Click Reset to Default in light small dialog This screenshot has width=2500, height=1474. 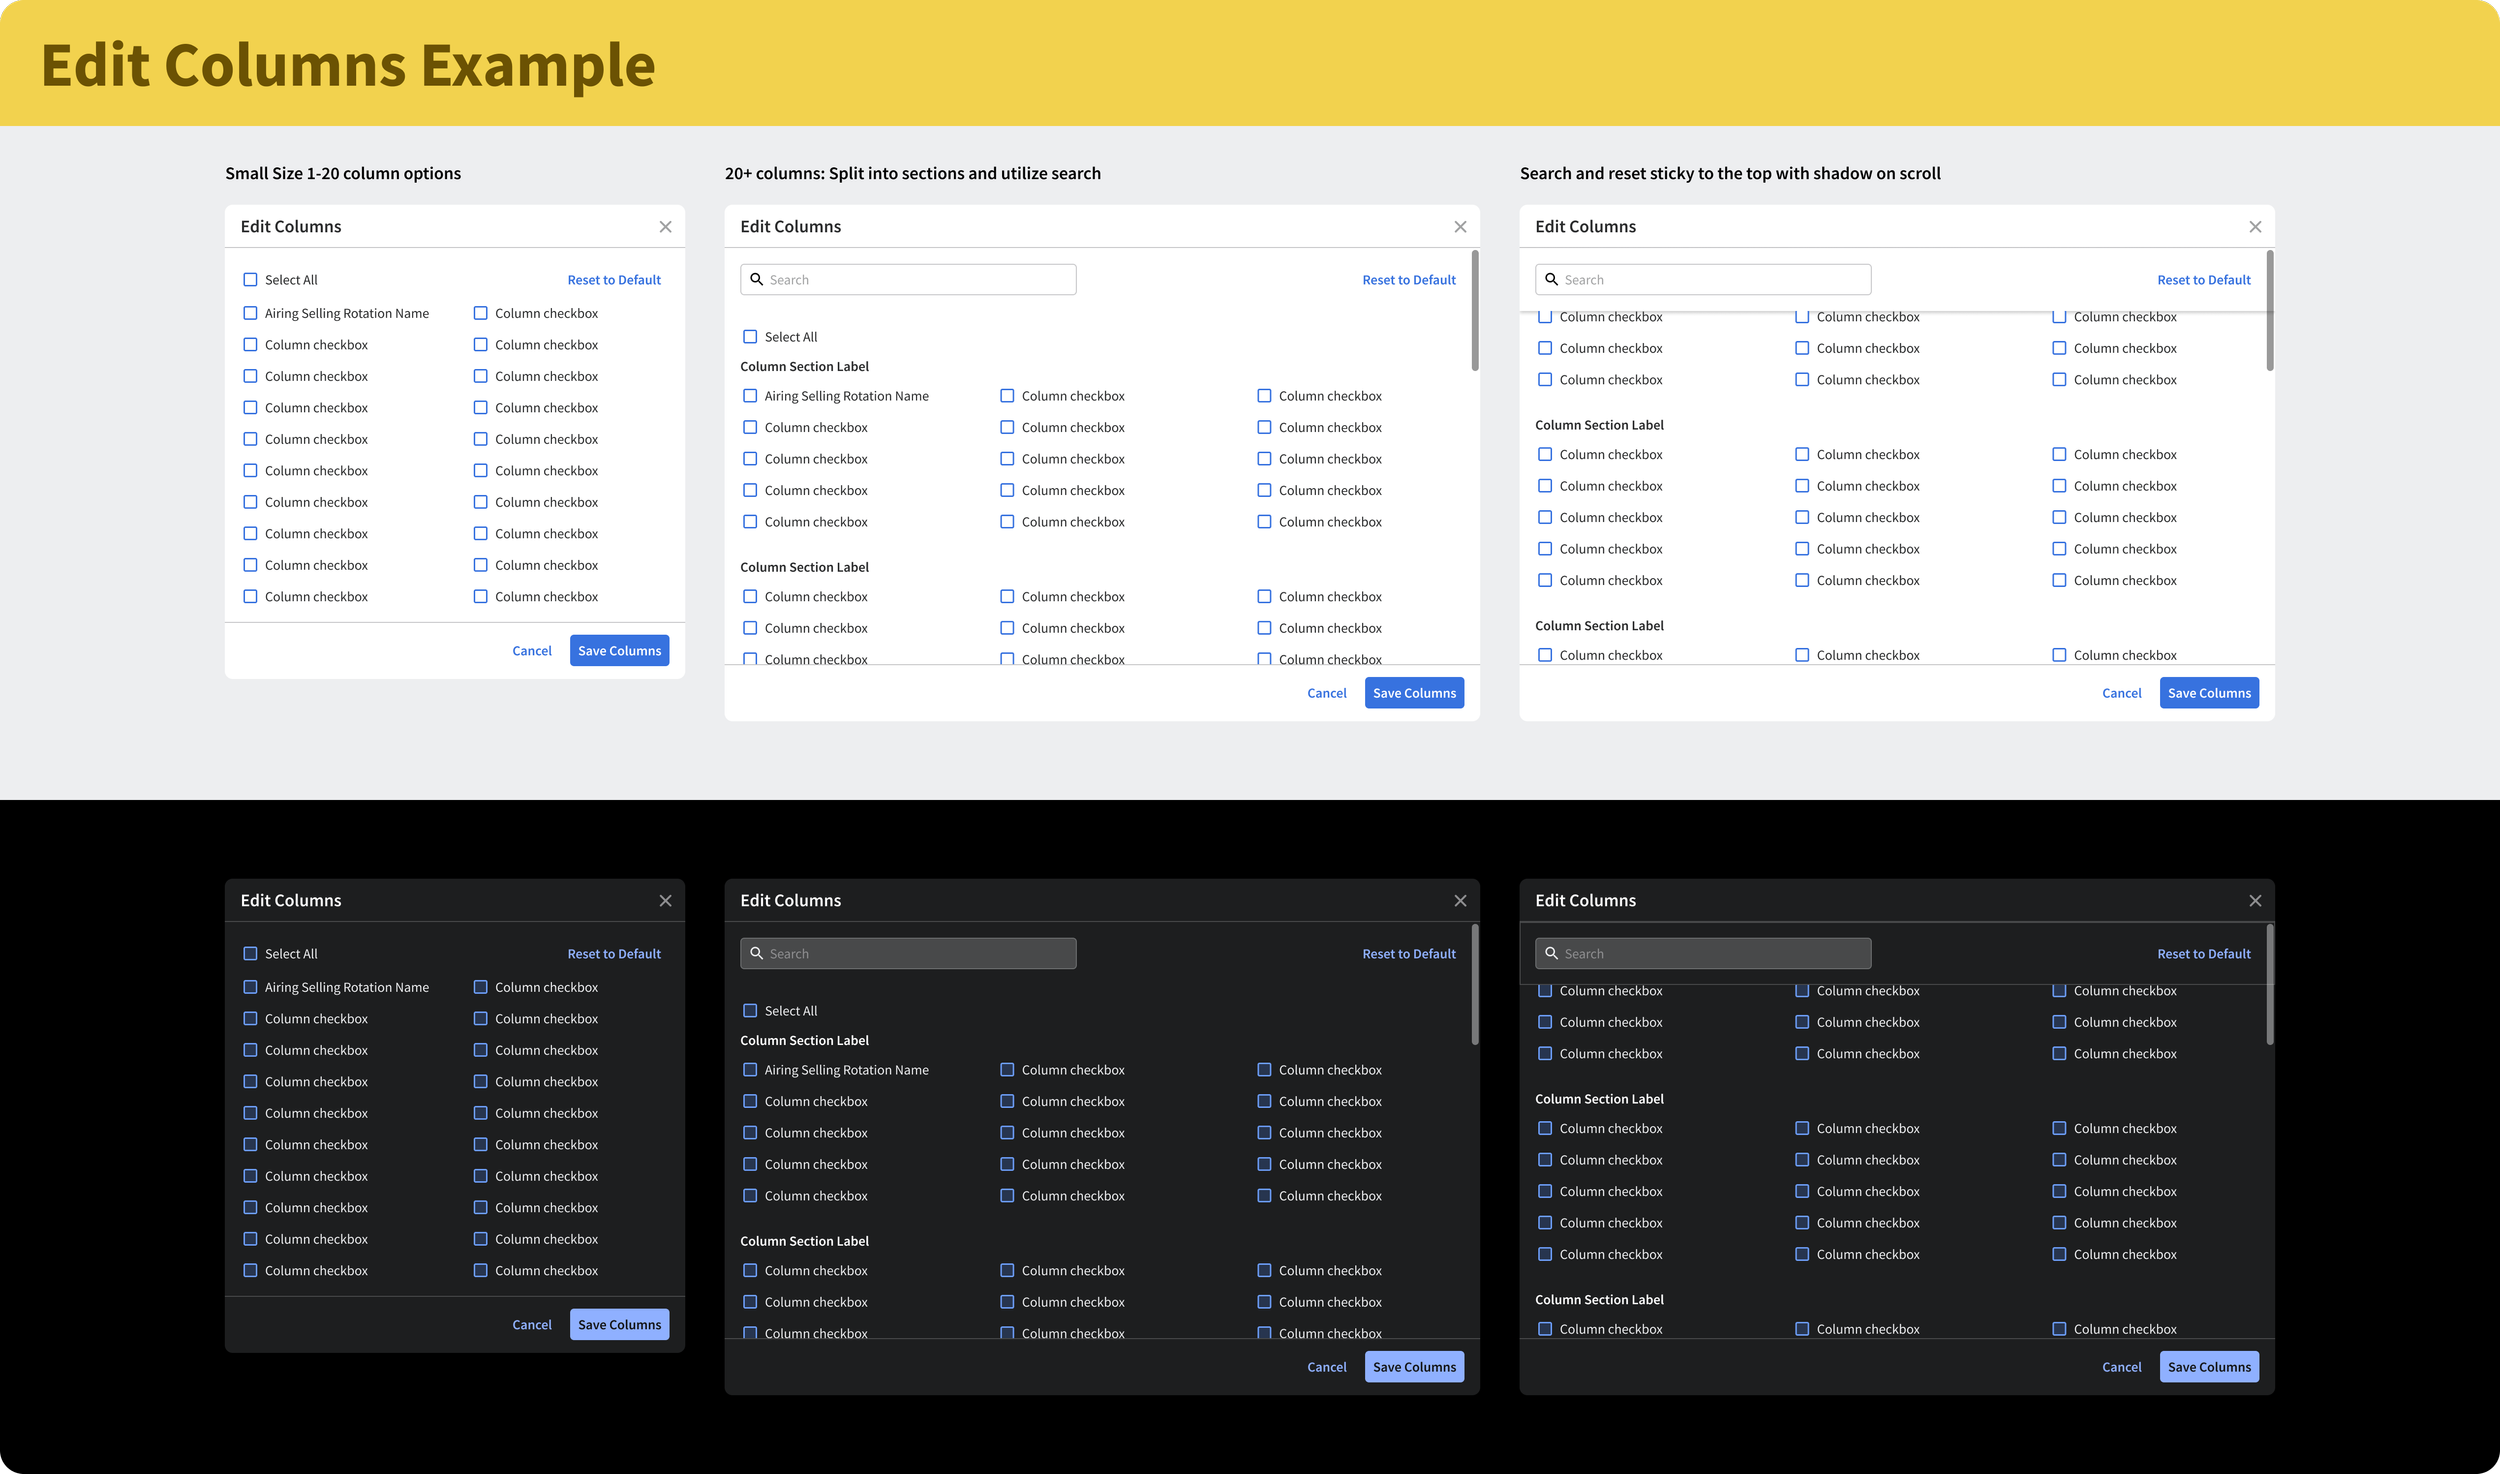(614, 280)
